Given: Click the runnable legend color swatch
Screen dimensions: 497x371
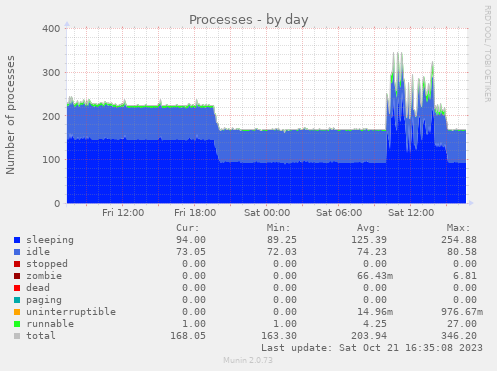Looking at the screenshot, I should coord(17,324).
